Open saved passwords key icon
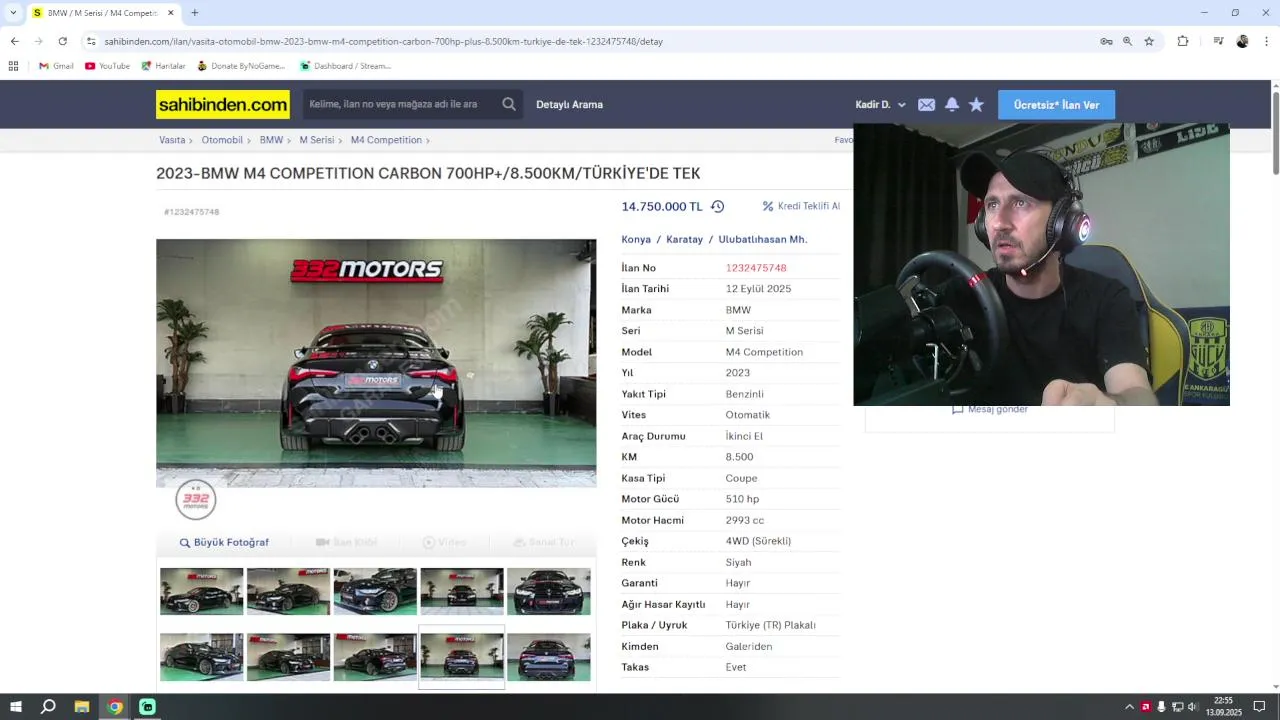 (x=1106, y=41)
